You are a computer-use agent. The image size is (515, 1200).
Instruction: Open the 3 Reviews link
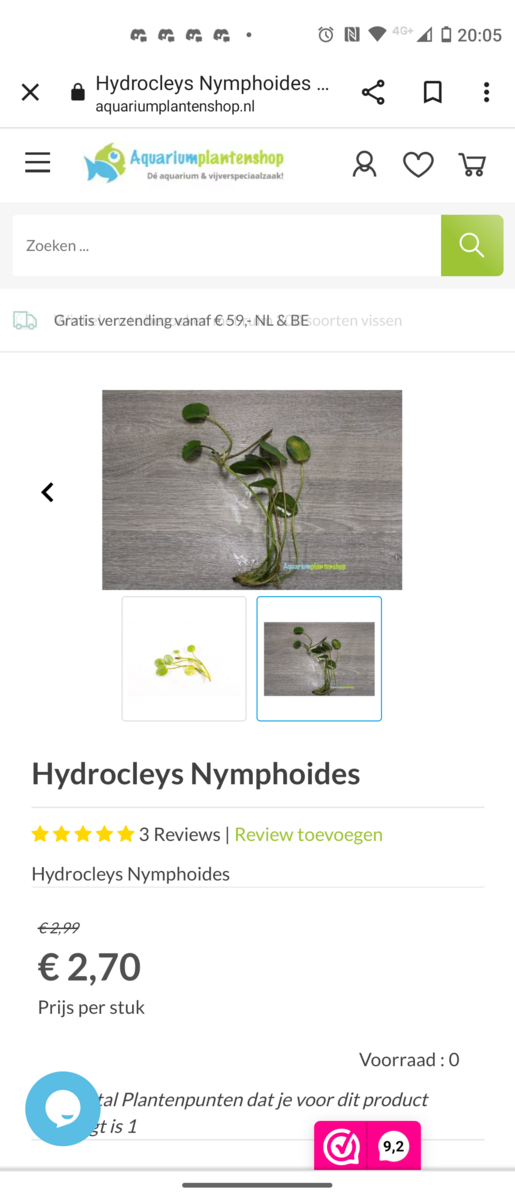(180, 834)
